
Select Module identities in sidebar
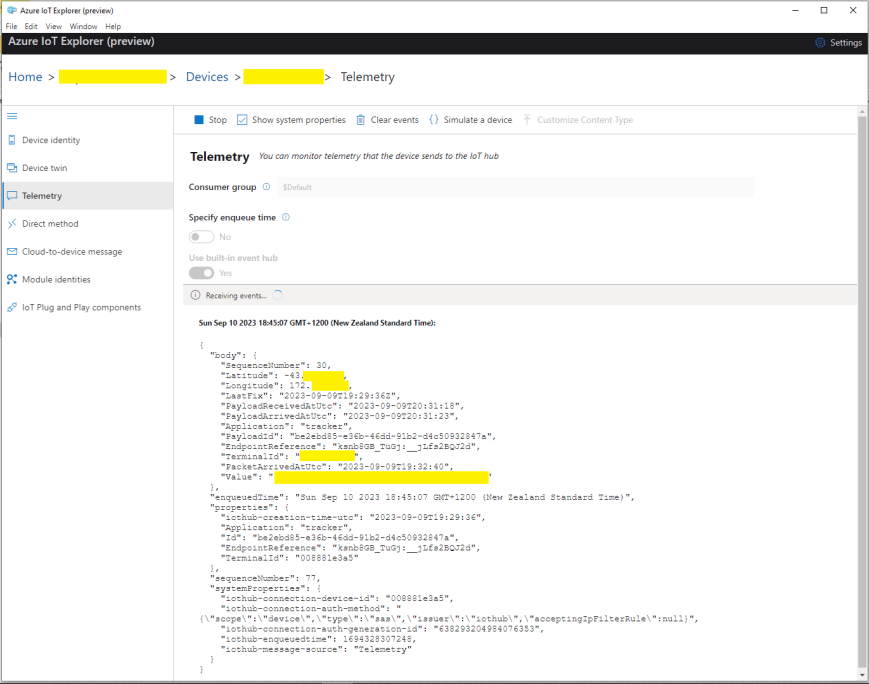(x=89, y=279)
